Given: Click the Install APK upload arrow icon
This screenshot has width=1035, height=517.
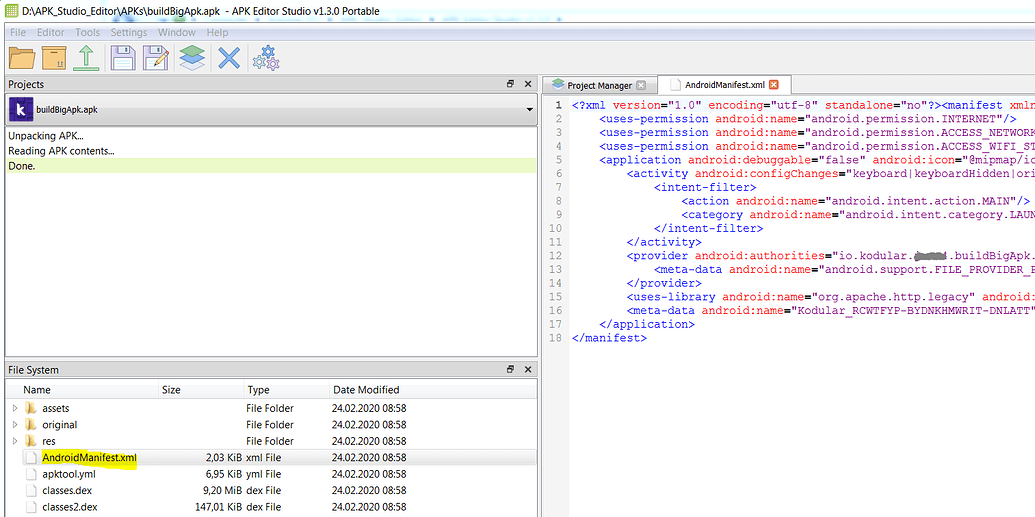Looking at the screenshot, I should click(87, 58).
